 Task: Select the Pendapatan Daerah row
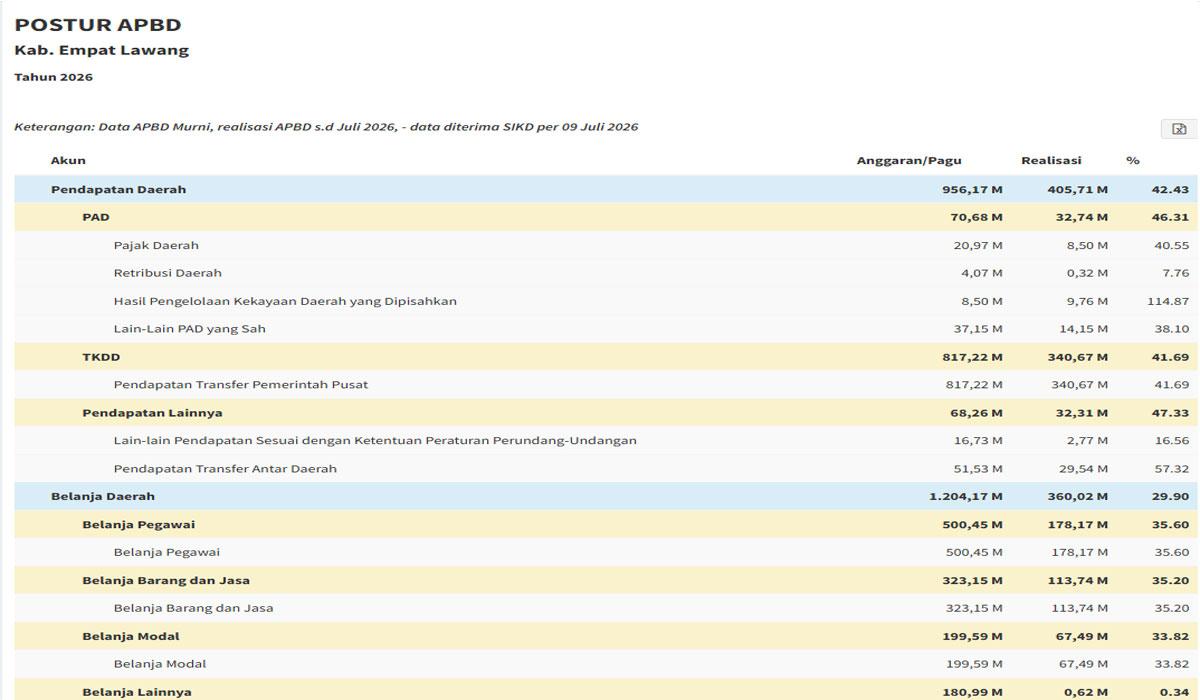(x=606, y=189)
